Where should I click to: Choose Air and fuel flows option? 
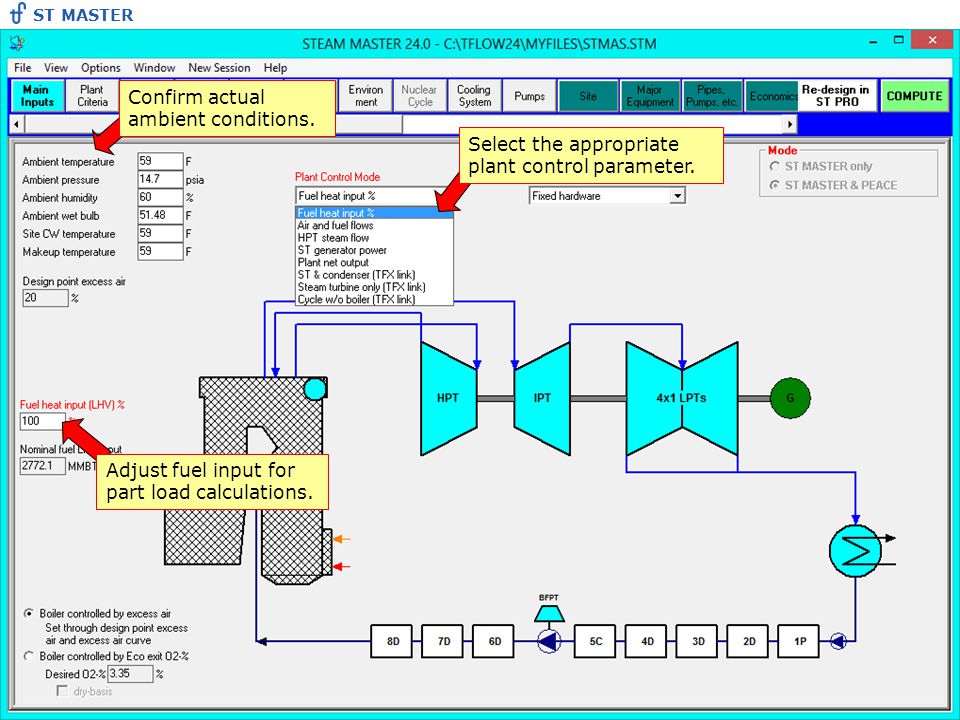tap(374, 225)
